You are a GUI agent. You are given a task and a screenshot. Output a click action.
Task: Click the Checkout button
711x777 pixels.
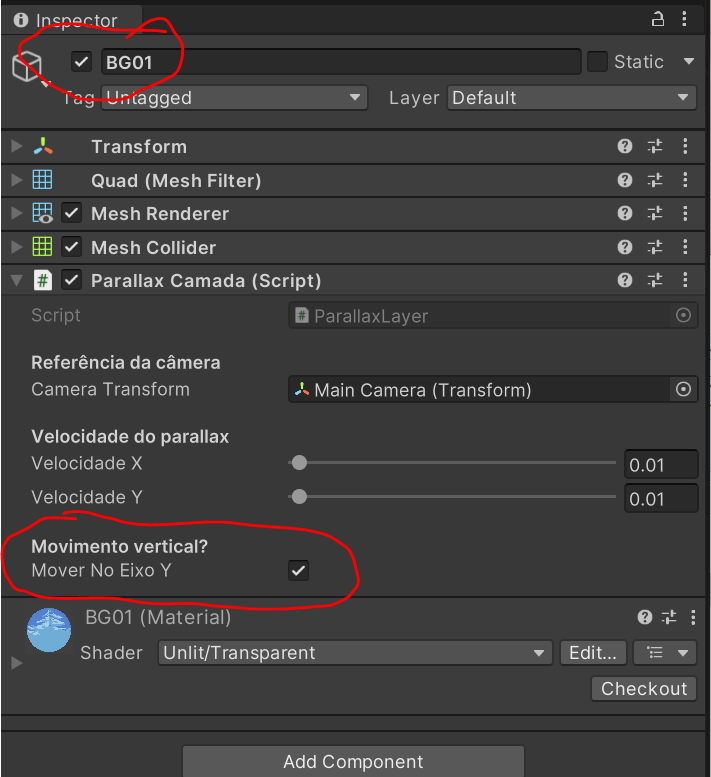point(644,689)
